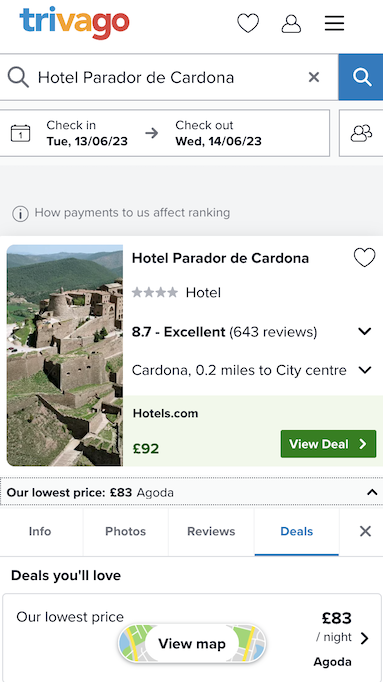
Task: Switch to the Photos tab
Action: (x=126, y=532)
